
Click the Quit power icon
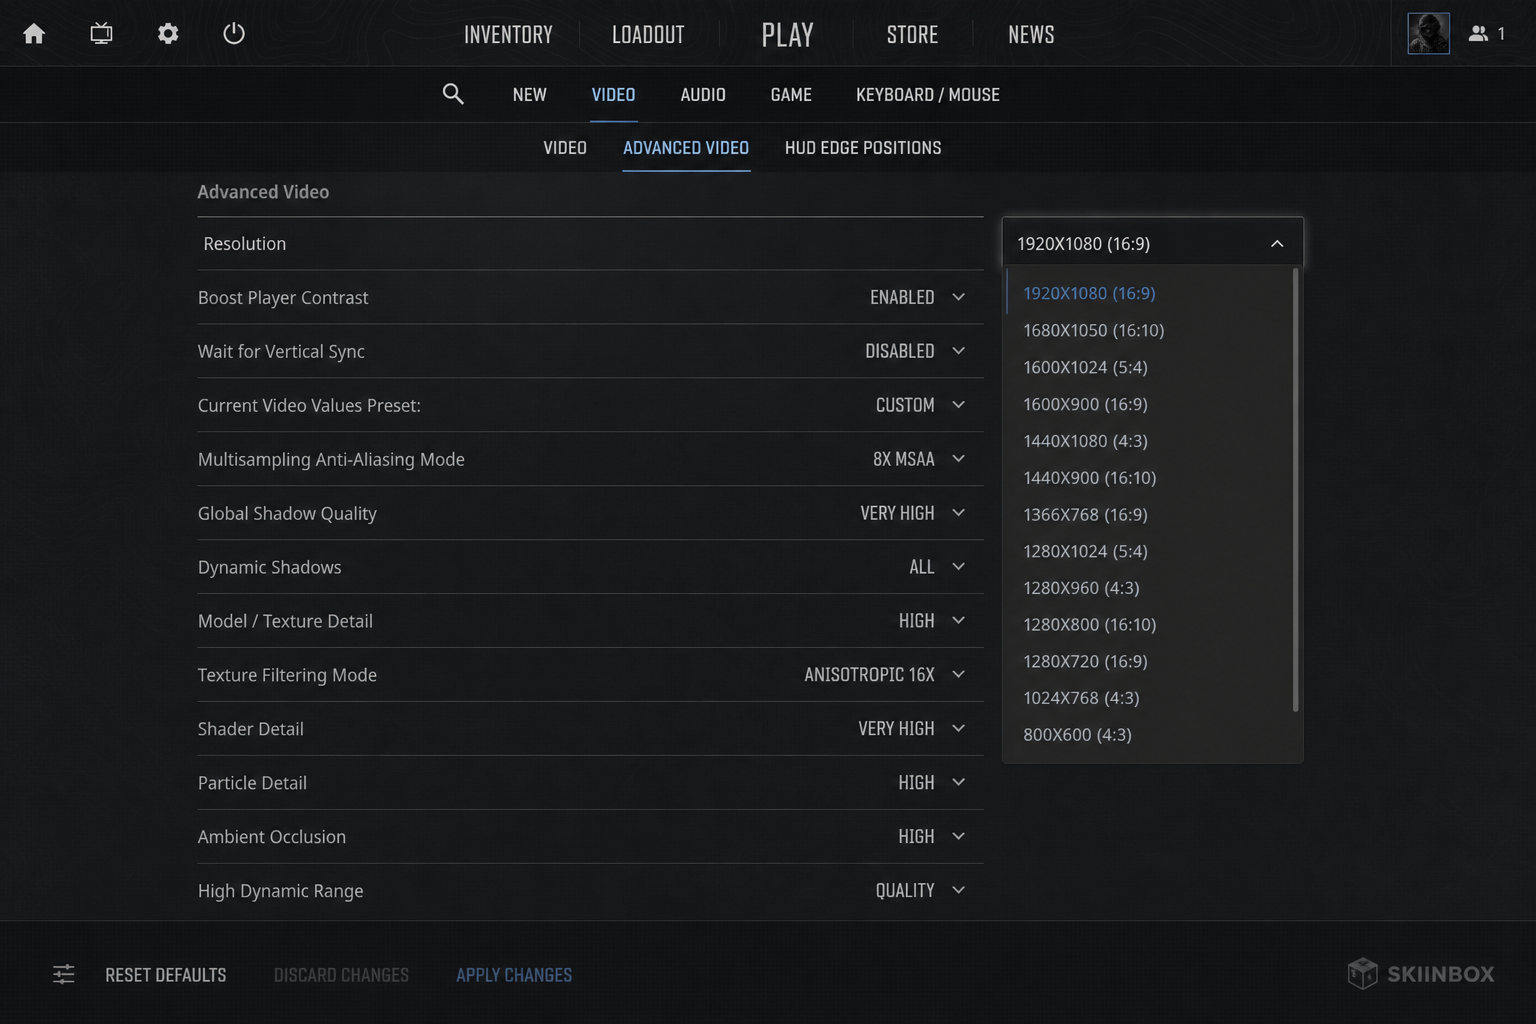[234, 34]
